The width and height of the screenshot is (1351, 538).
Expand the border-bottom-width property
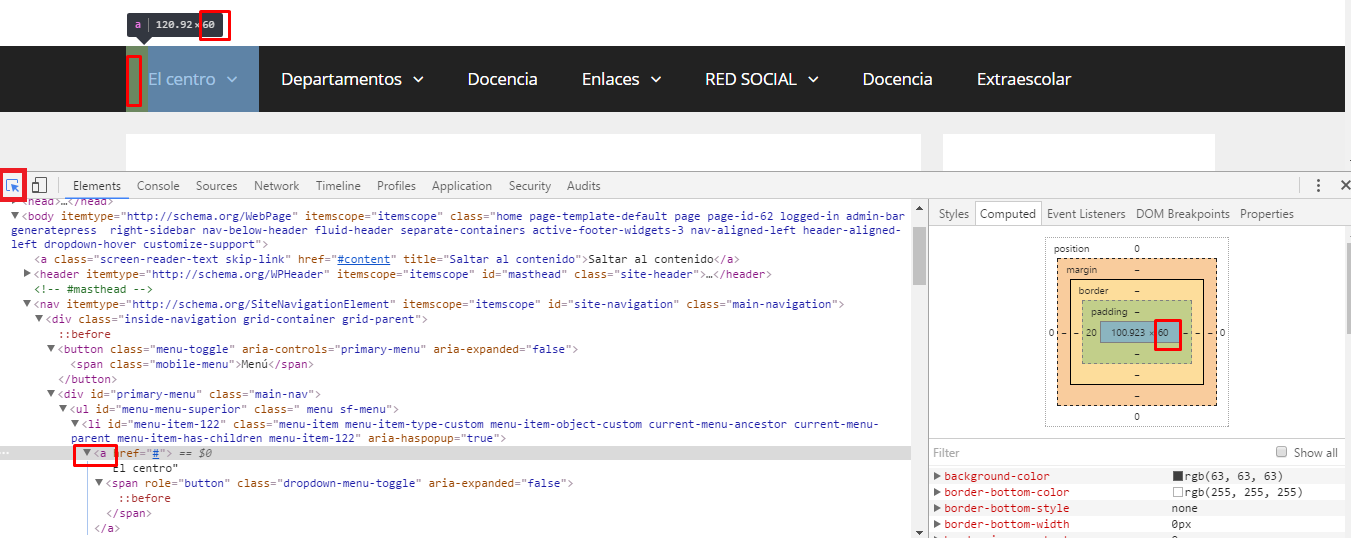click(x=938, y=524)
